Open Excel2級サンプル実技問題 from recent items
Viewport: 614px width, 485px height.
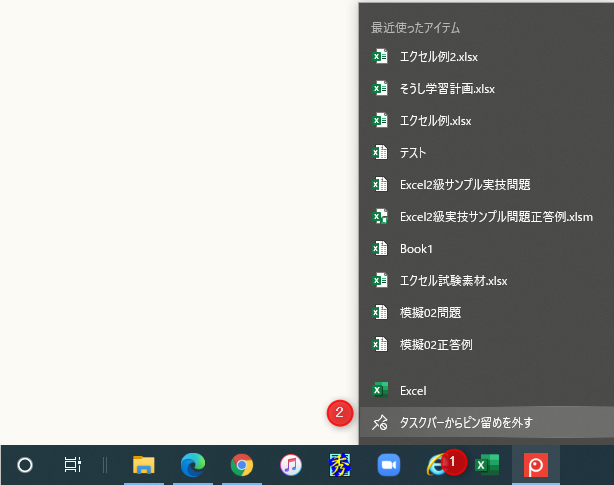[x=464, y=185]
